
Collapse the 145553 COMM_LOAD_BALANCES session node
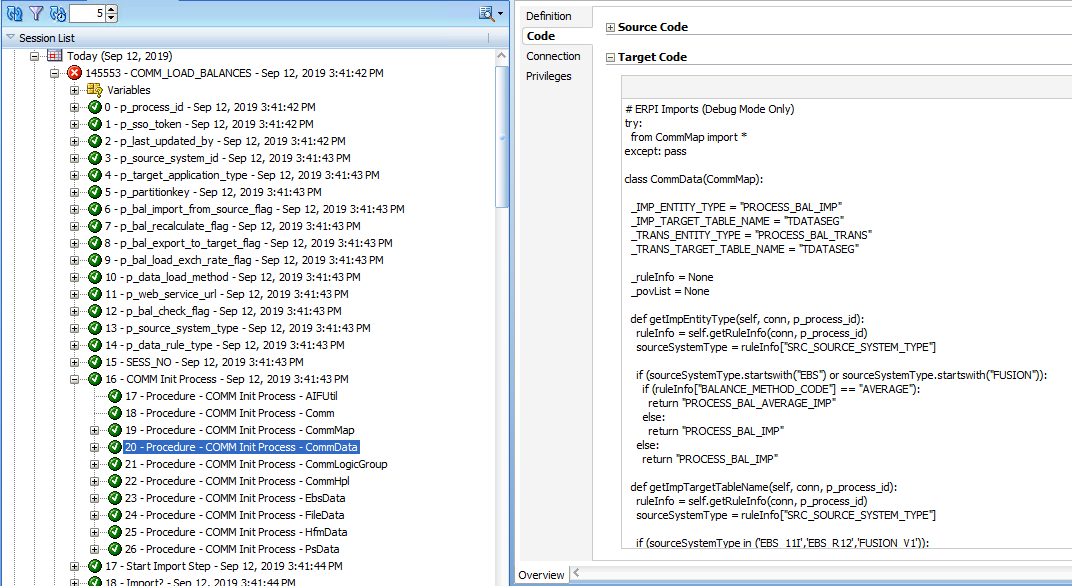click(x=54, y=73)
